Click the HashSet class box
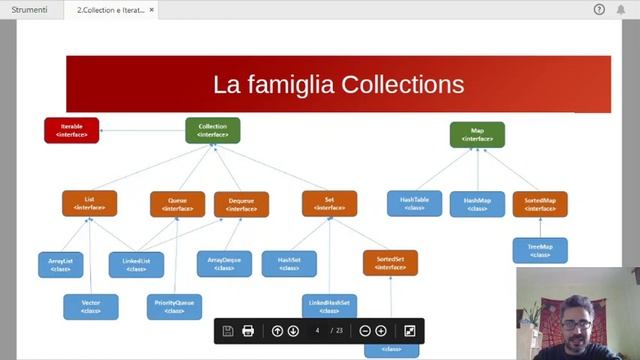The image size is (640, 360). [x=289, y=264]
